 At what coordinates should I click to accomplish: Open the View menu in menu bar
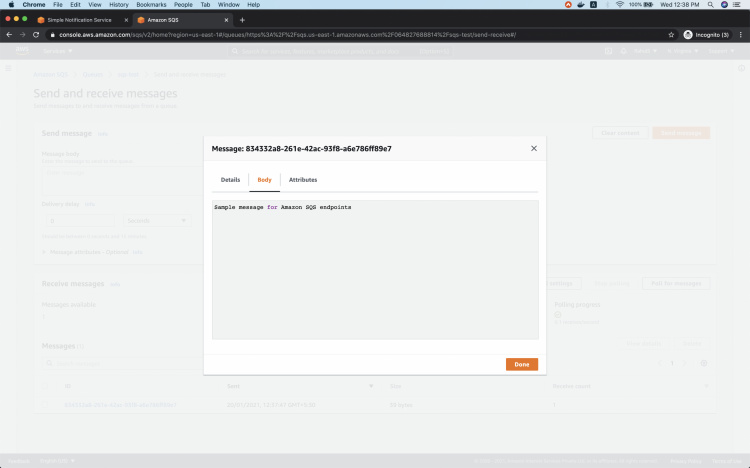tap(91, 5)
